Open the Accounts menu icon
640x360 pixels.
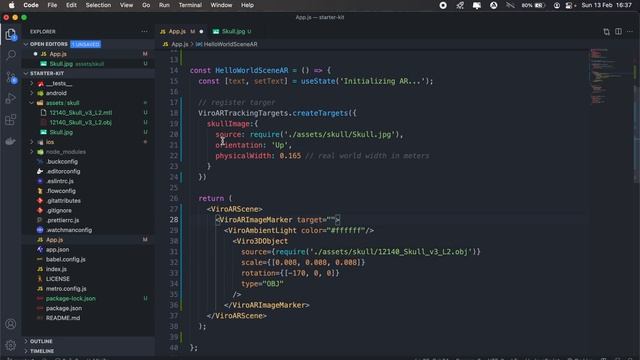click(x=11, y=324)
